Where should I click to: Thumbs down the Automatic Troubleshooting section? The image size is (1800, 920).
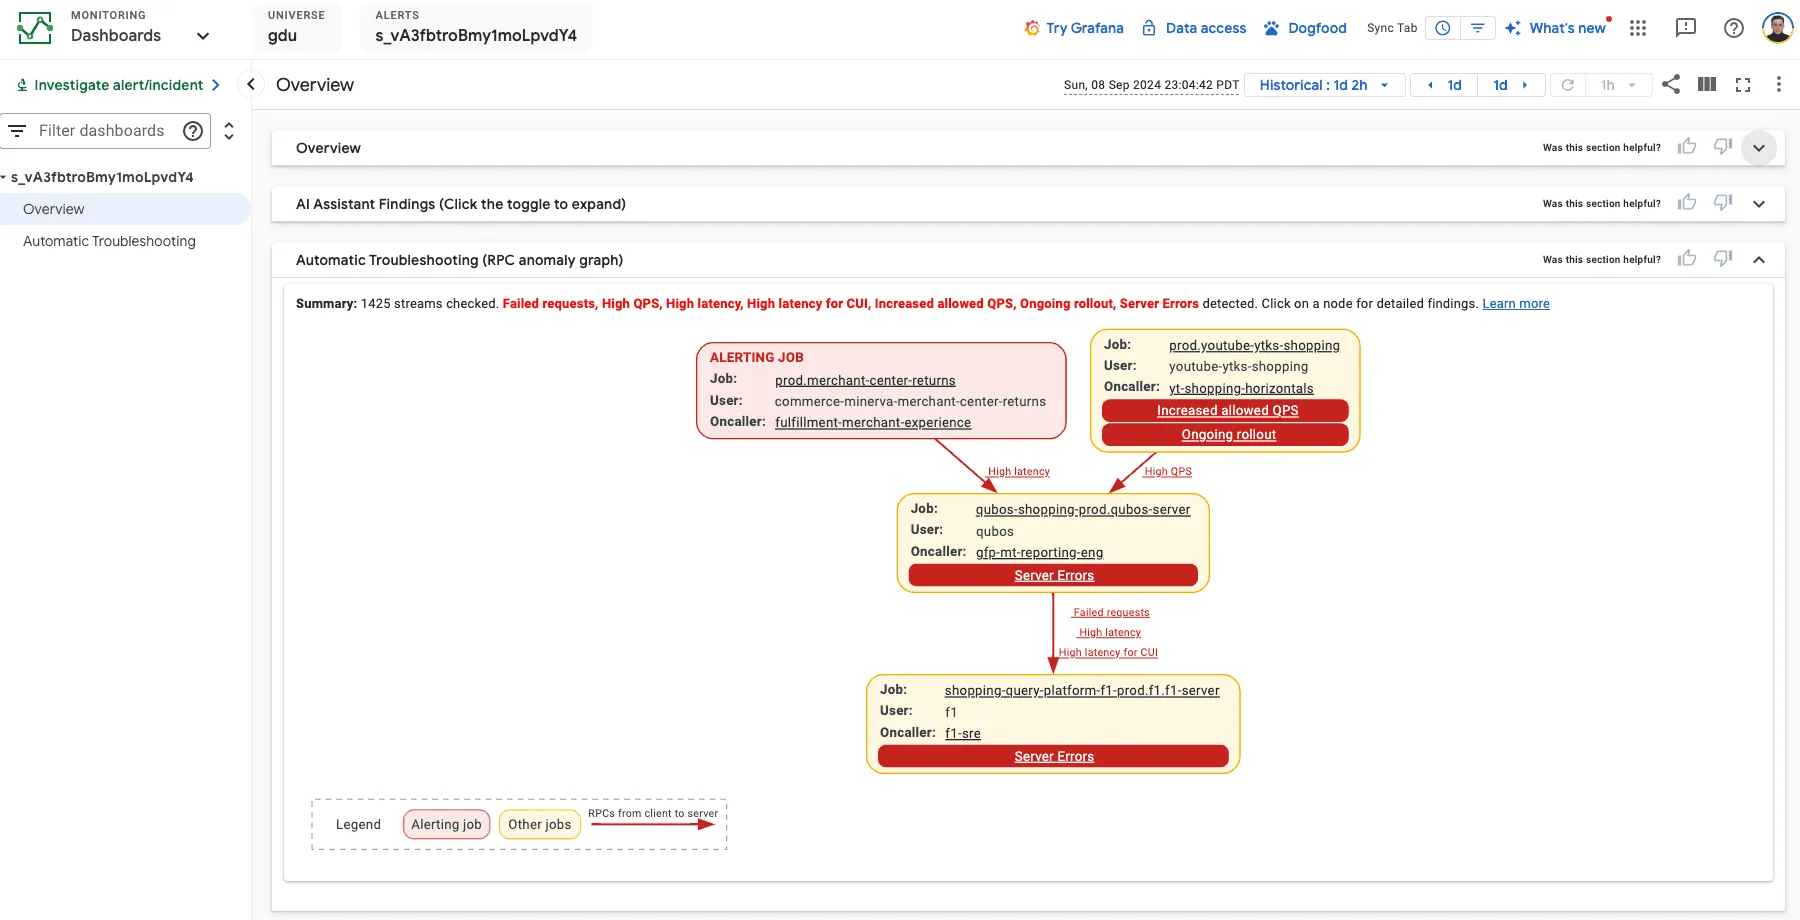[1723, 259]
